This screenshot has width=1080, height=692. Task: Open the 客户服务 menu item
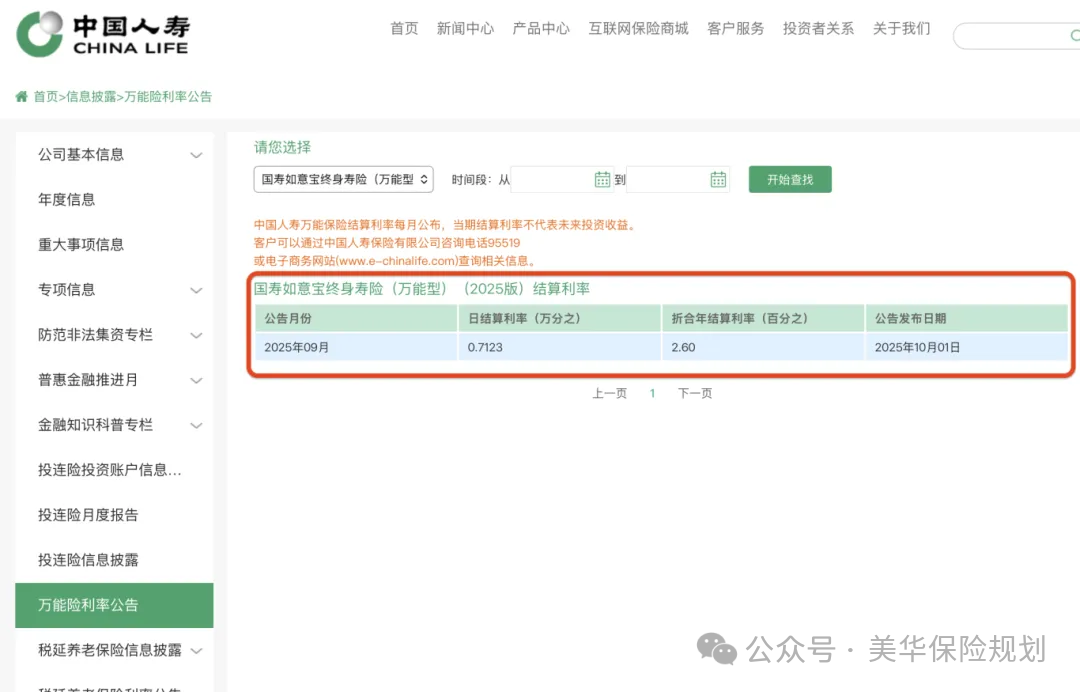click(735, 29)
